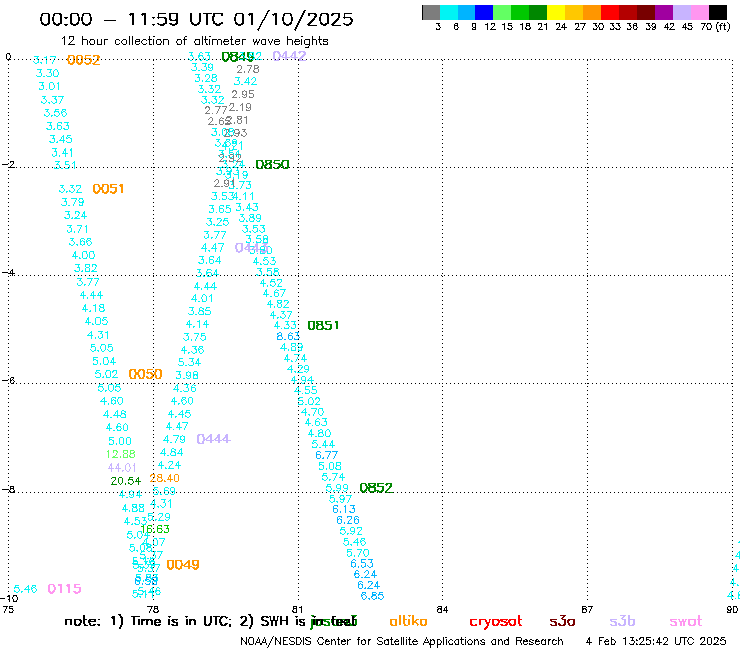Select the pink 0115 swot time label
The height and width of the screenshot is (650, 740).
65,589
